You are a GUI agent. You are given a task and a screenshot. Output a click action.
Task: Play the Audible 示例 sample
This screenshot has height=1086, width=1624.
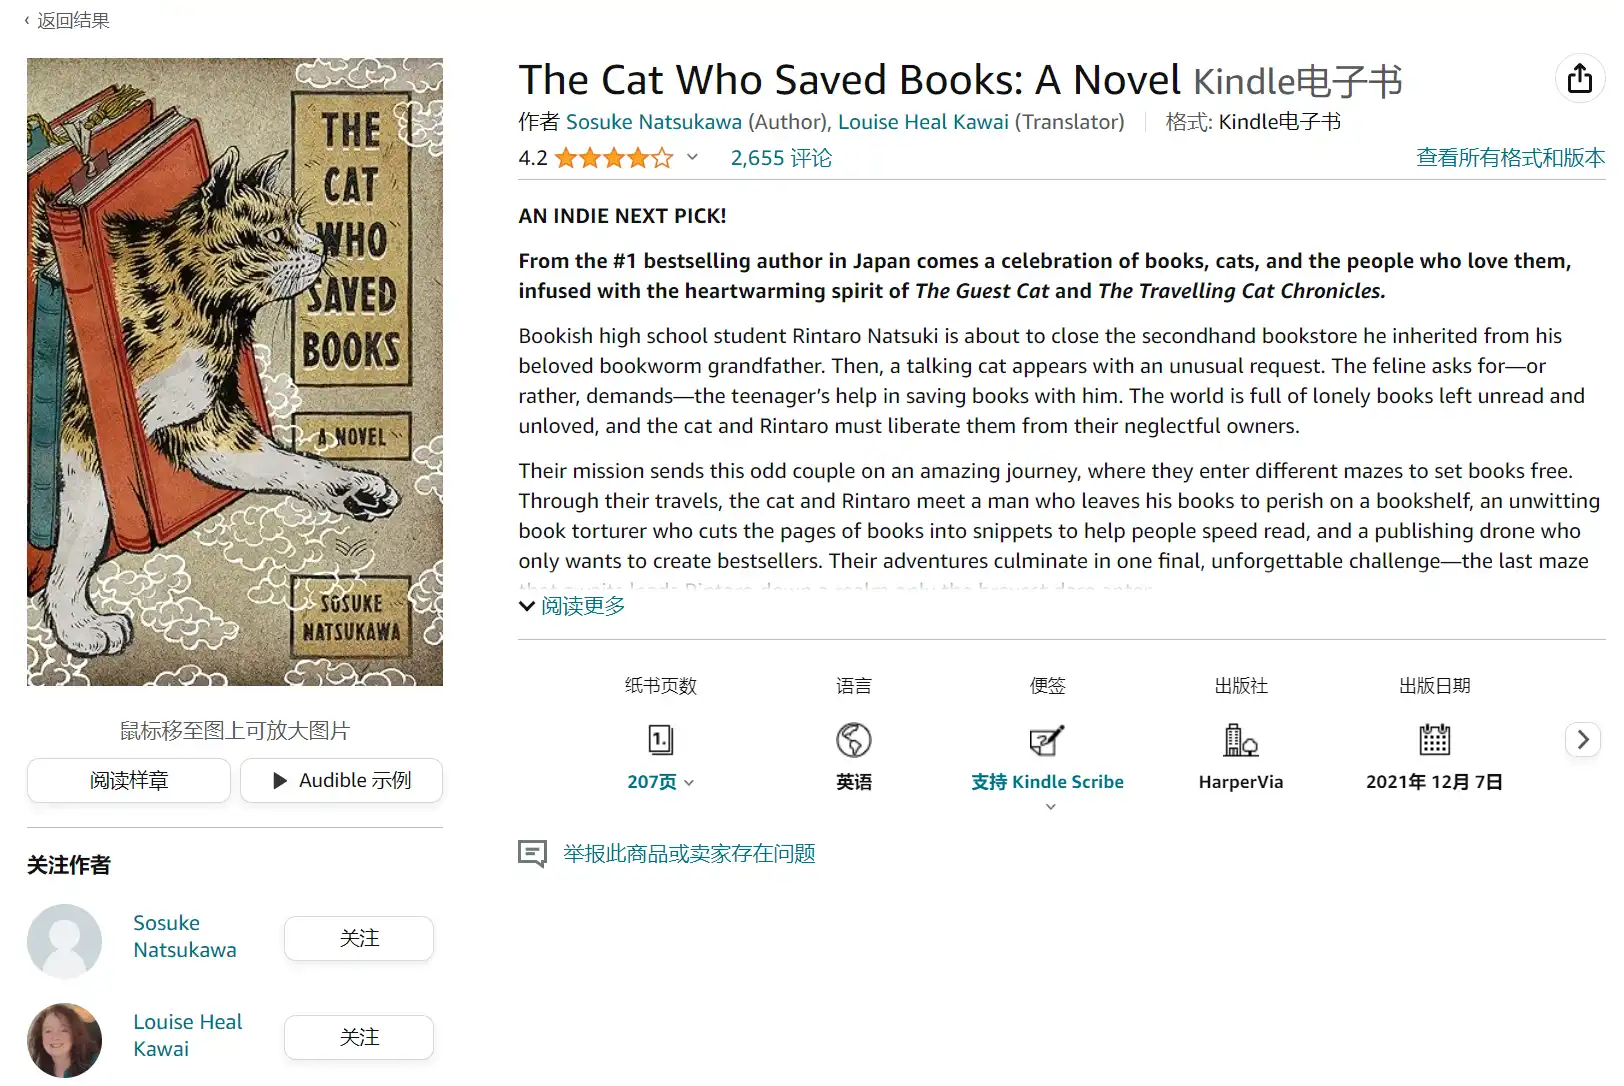(x=342, y=780)
